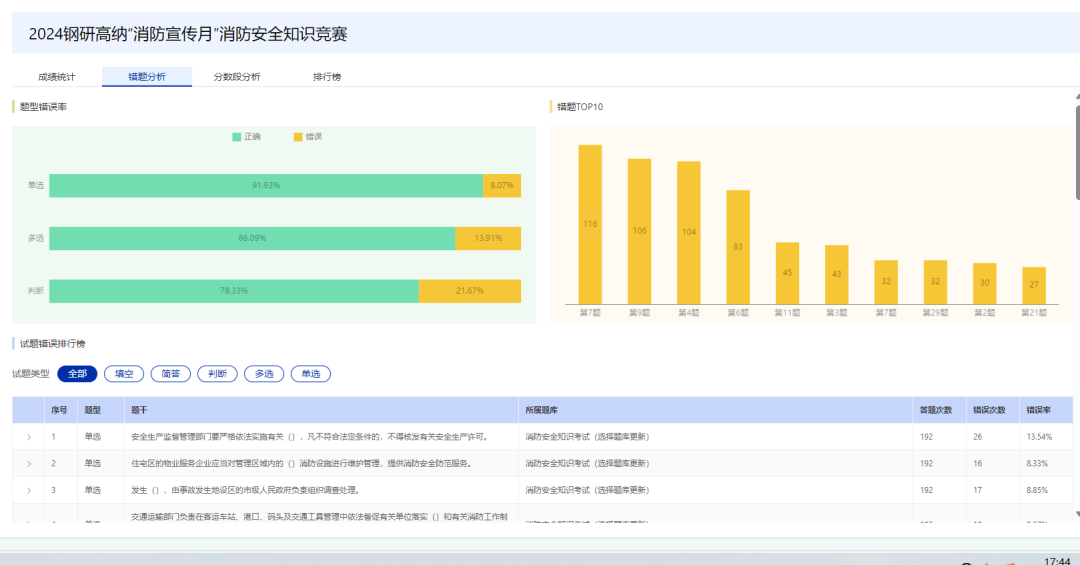The height and width of the screenshot is (565, 1080).
Task: Filter questions by 填空 type
Action: tap(124, 374)
